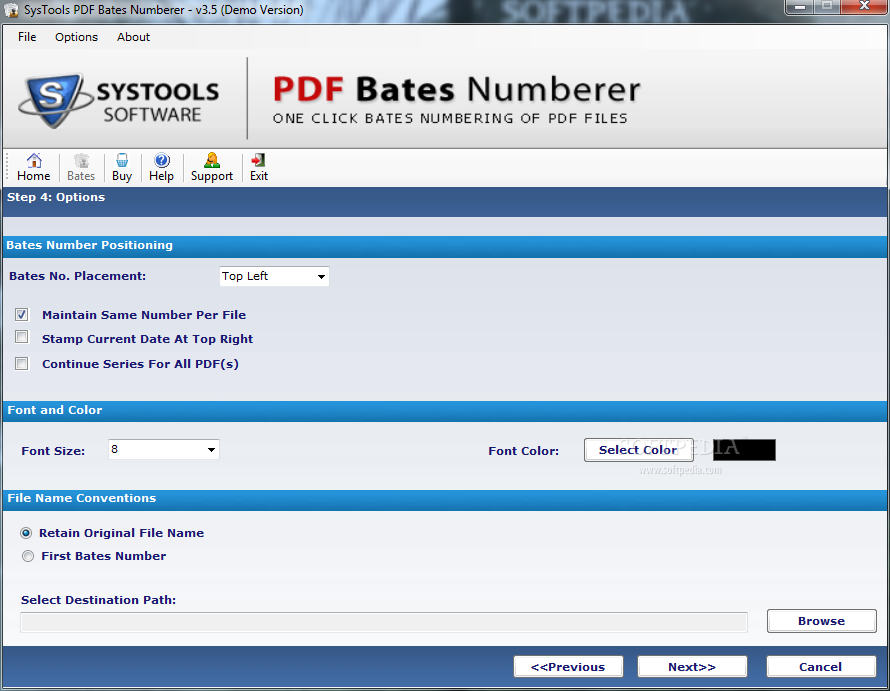Open the Buy basket icon
Screen dimensions: 890x691
click(121, 161)
